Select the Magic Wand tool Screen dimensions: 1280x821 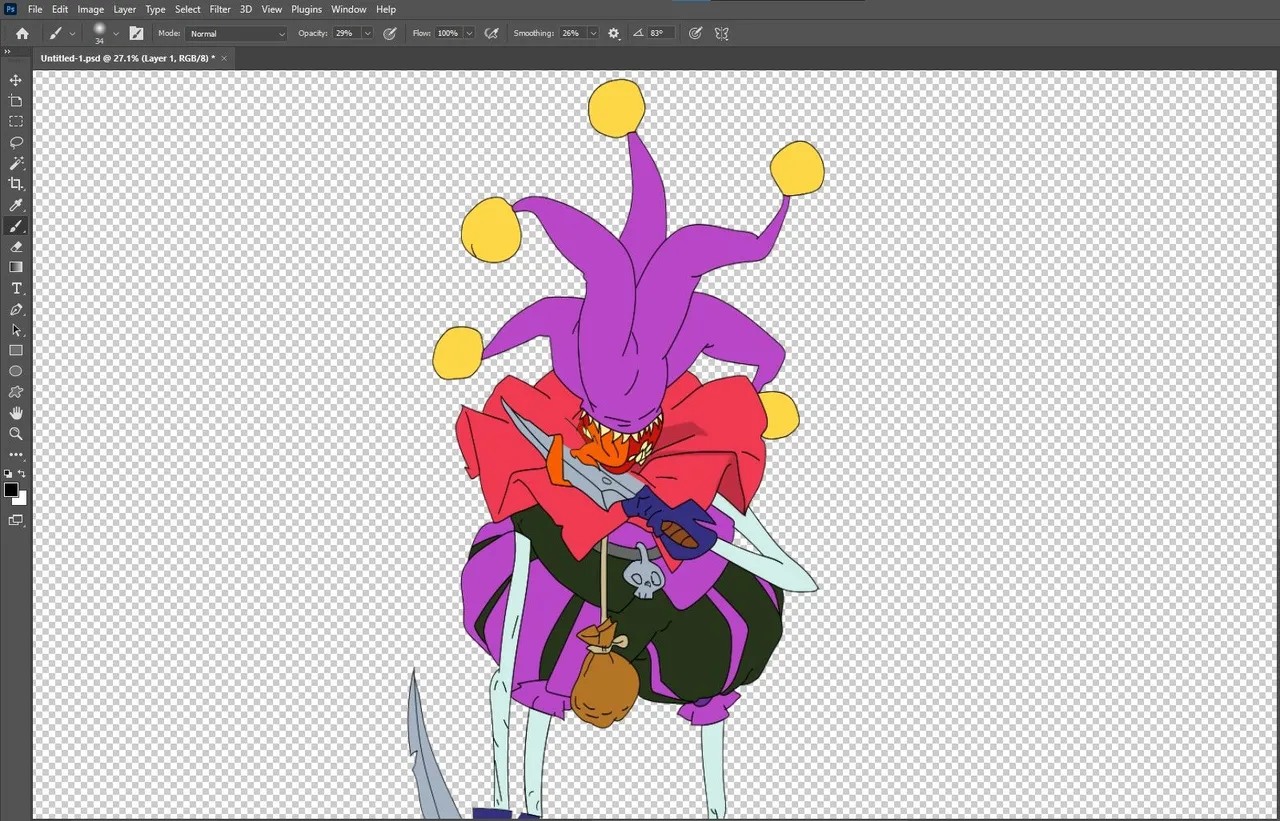[16, 163]
